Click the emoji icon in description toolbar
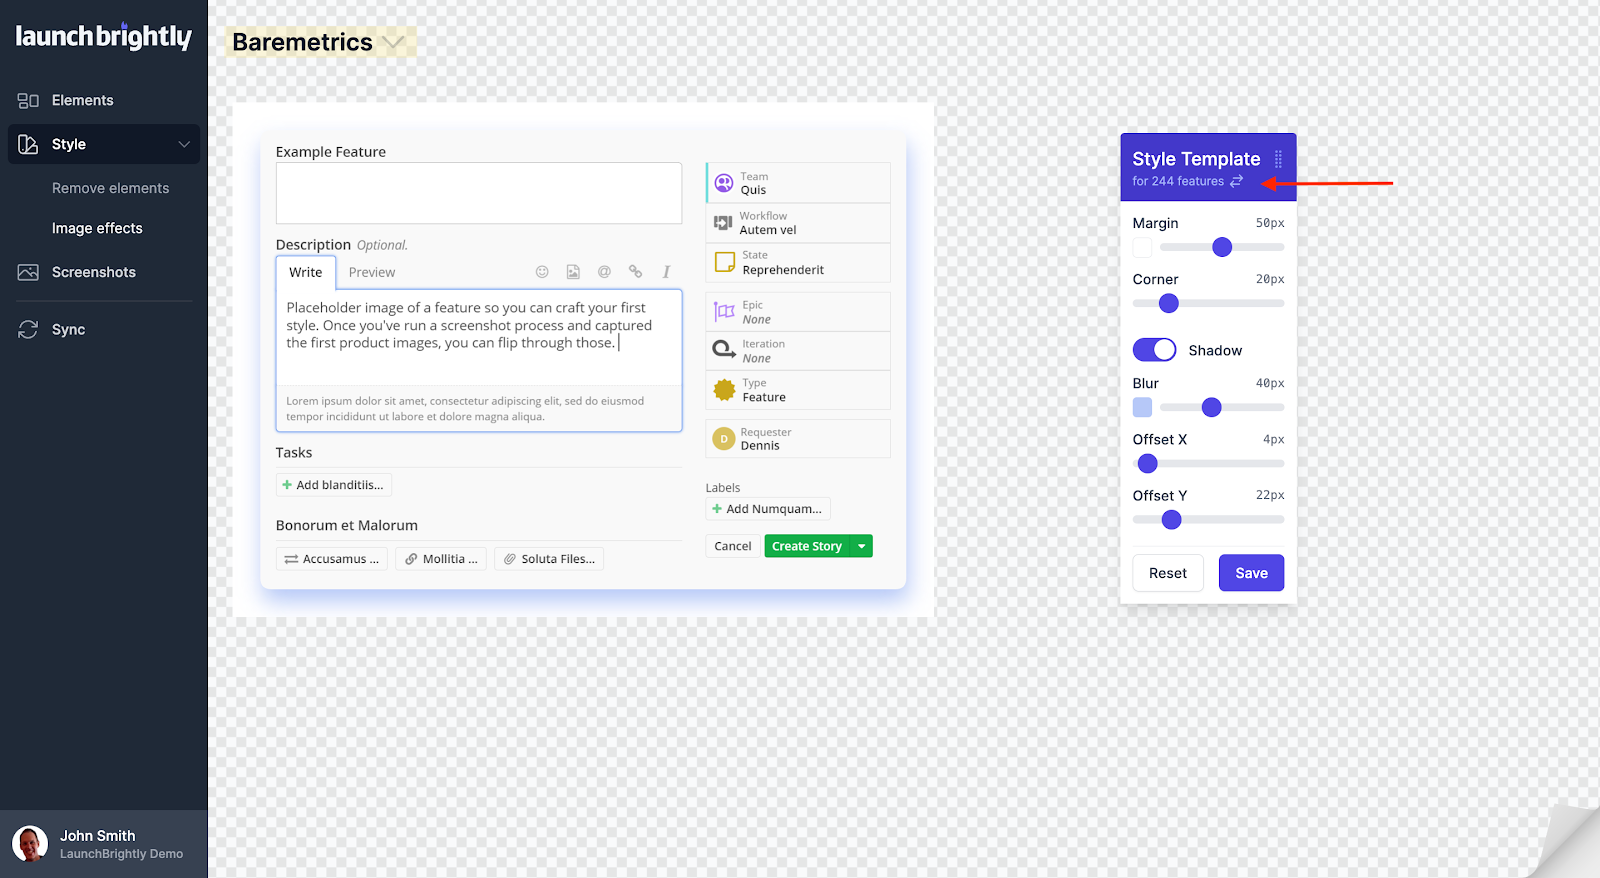The height and width of the screenshot is (878, 1600). coord(542,272)
